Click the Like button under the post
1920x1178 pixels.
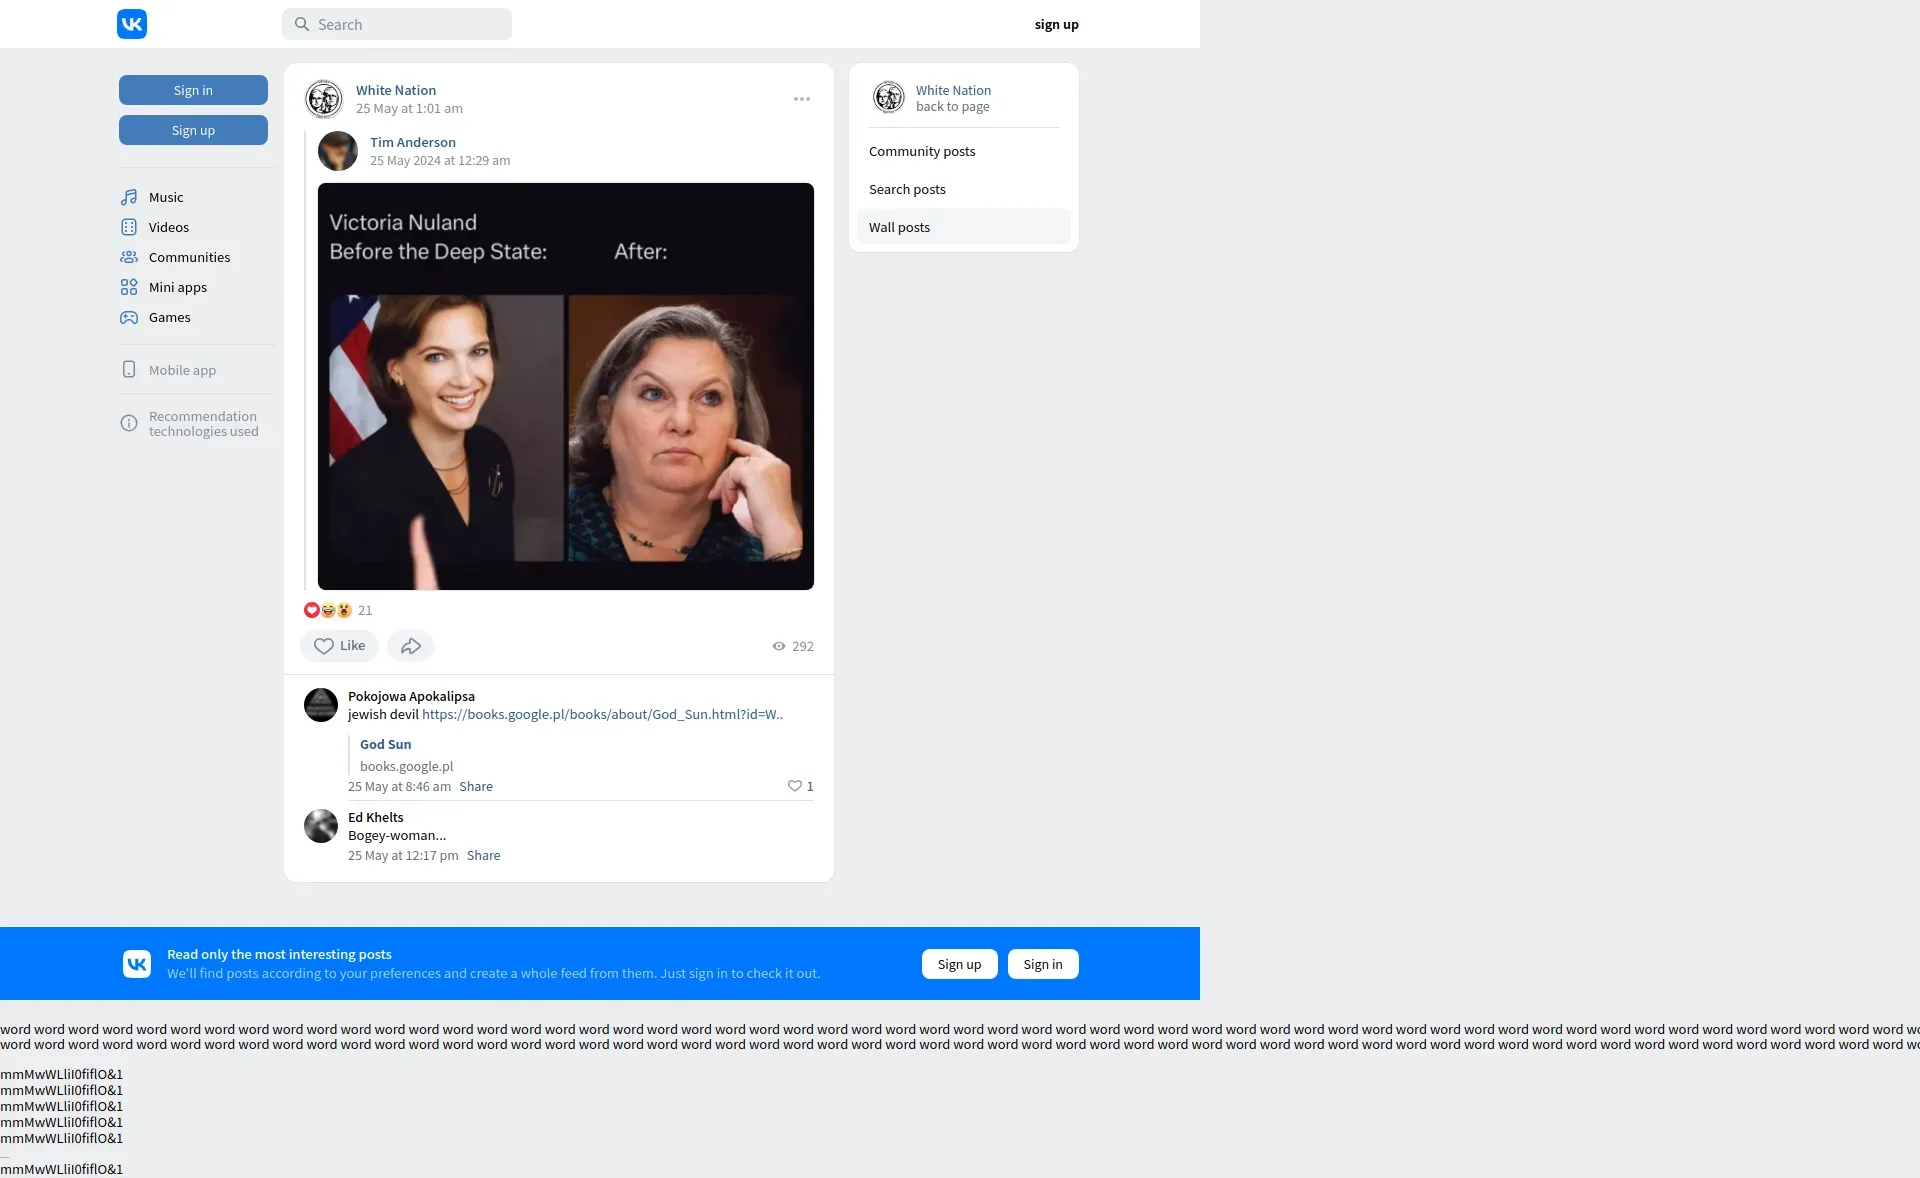pyautogui.click(x=339, y=646)
